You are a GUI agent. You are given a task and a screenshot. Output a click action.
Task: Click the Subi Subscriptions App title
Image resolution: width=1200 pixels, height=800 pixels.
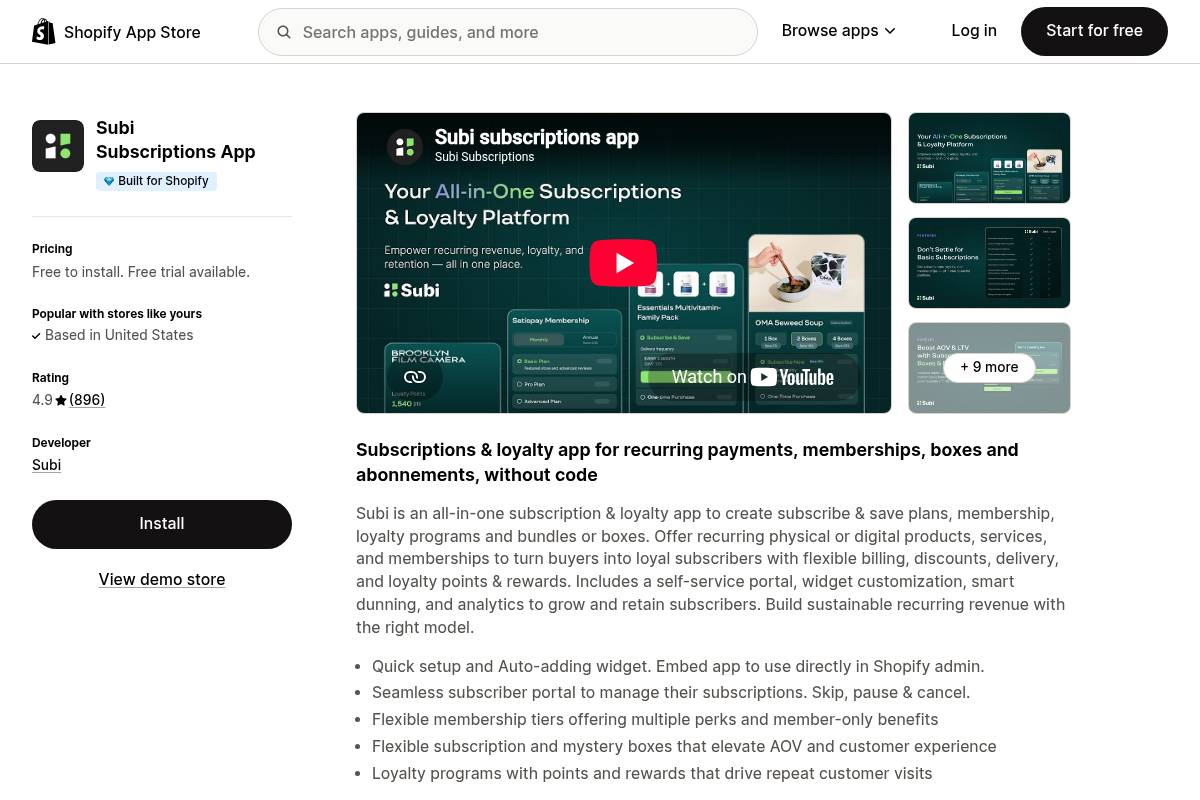[x=176, y=140]
